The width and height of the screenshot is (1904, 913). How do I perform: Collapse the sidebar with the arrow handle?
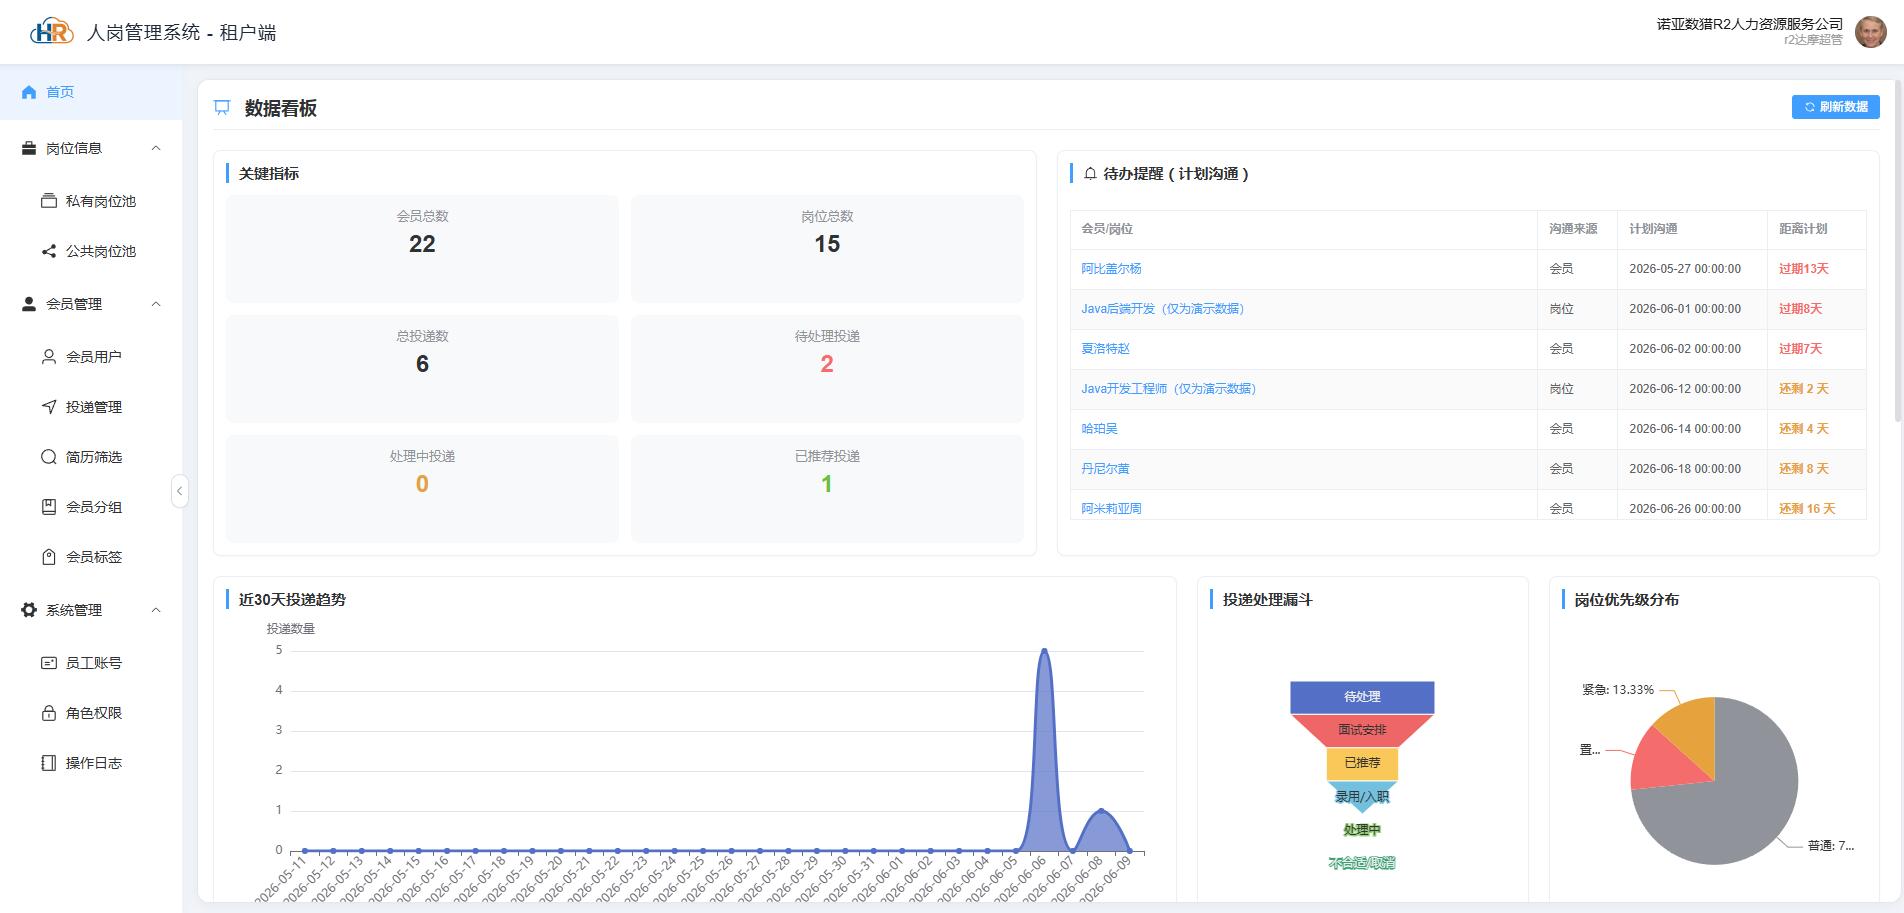pyautogui.click(x=179, y=491)
